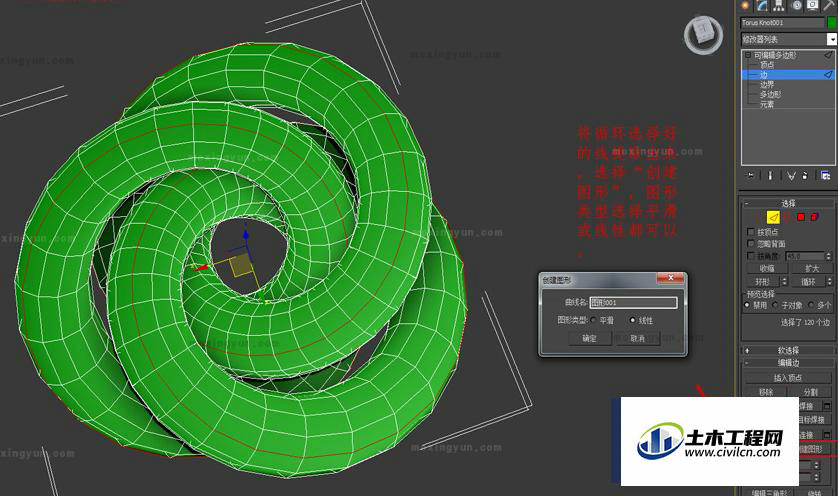Select the 禁用 preview selection radio

pyautogui.click(x=747, y=305)
